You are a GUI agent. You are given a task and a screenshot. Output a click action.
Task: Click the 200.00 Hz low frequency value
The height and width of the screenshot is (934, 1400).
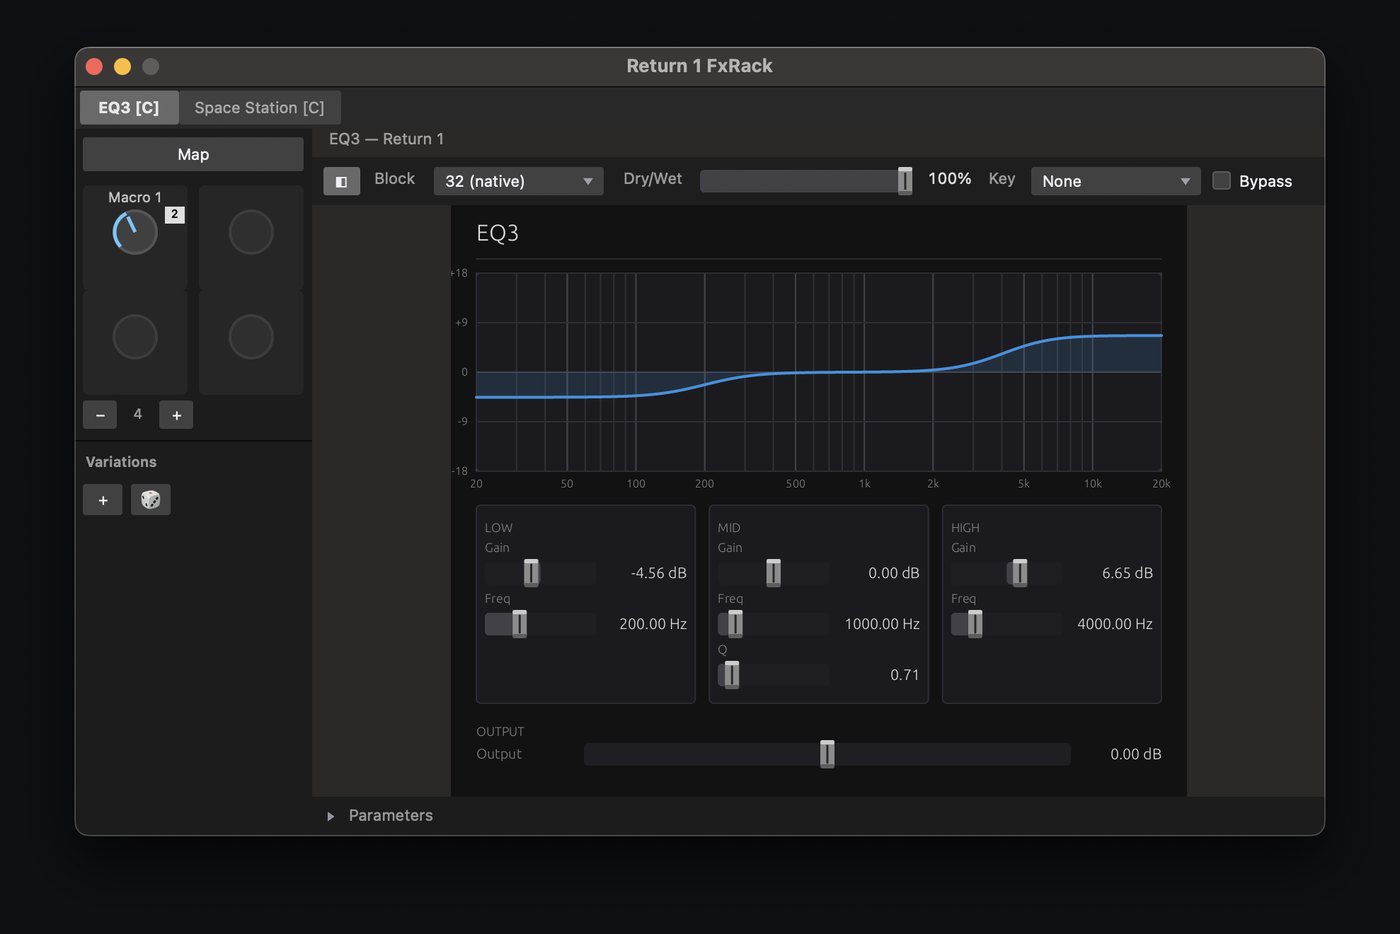653,624
